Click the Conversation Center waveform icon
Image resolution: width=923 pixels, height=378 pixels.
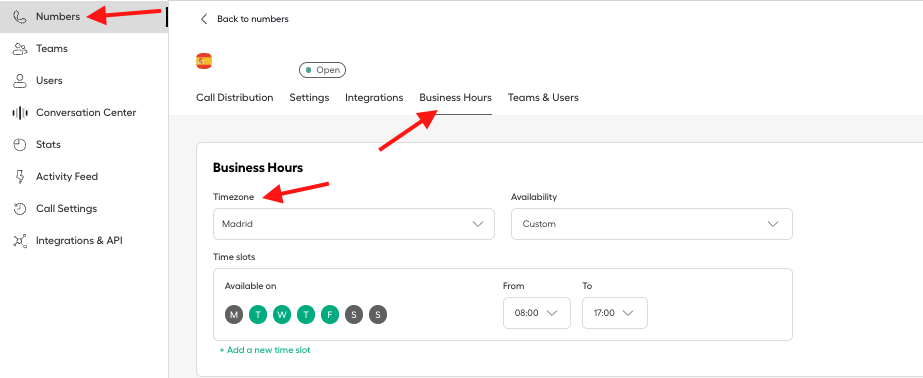click(20, 112)
